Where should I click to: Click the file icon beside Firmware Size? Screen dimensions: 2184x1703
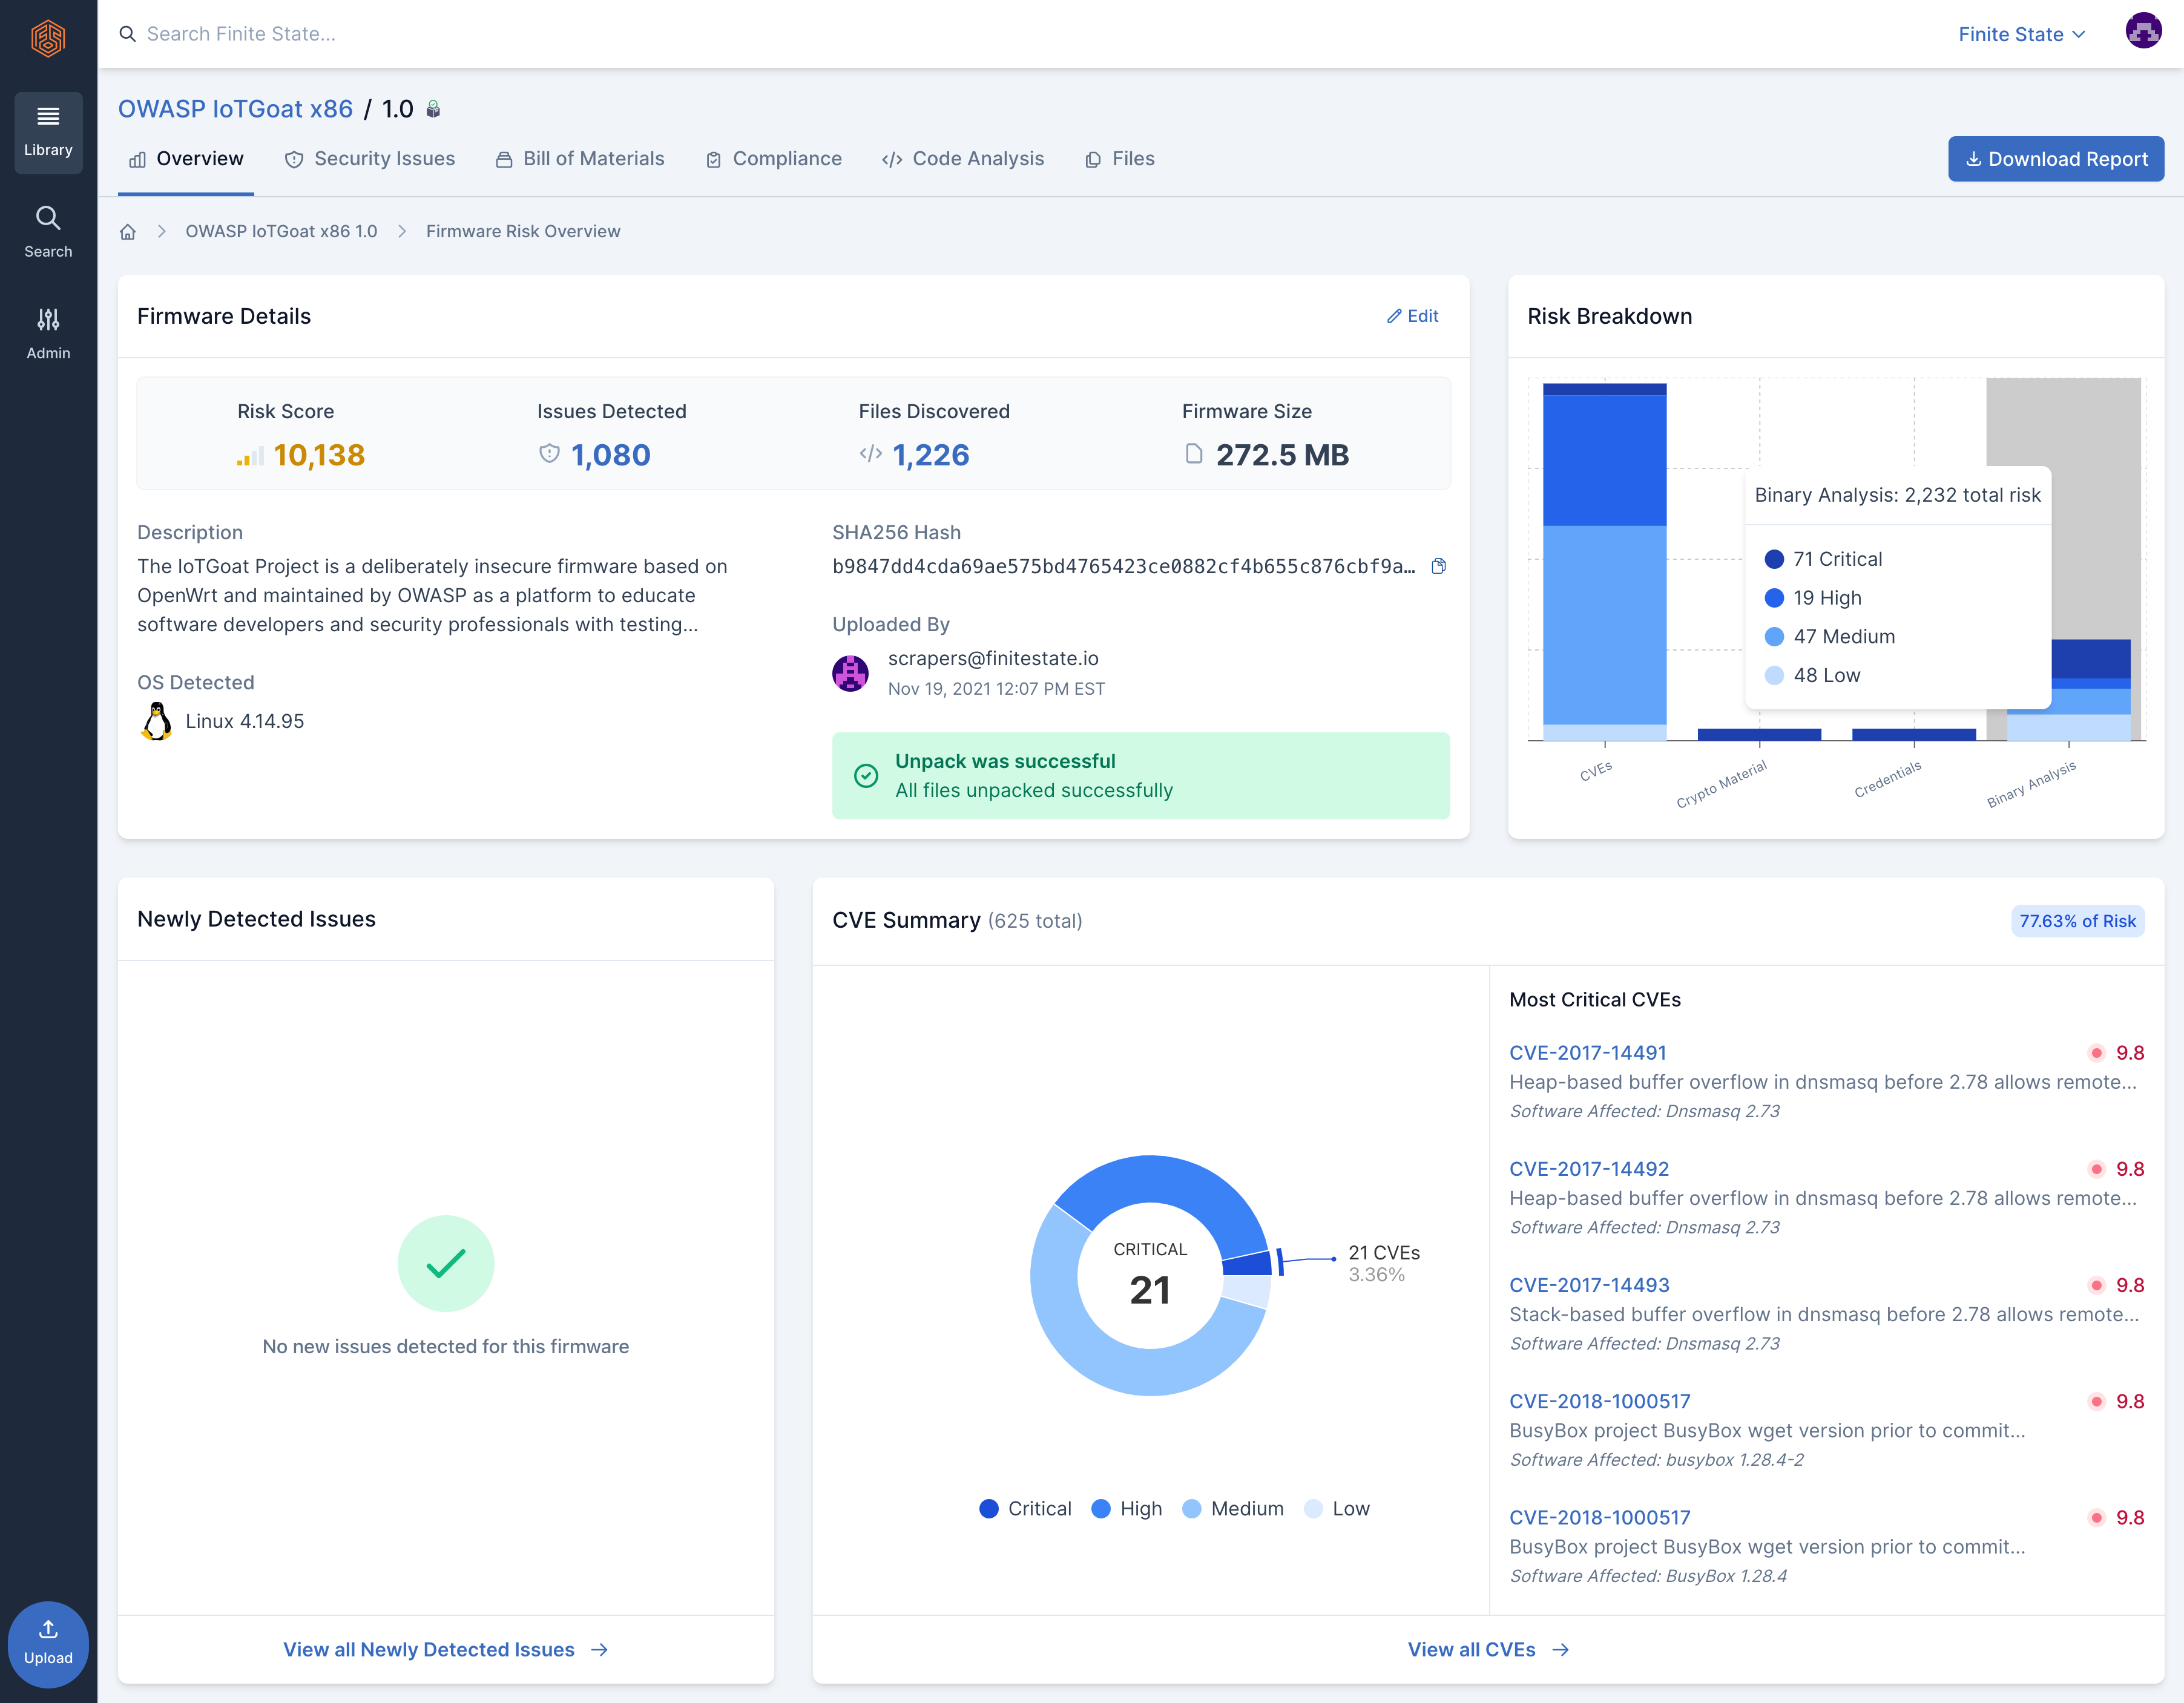[1193, 454]
